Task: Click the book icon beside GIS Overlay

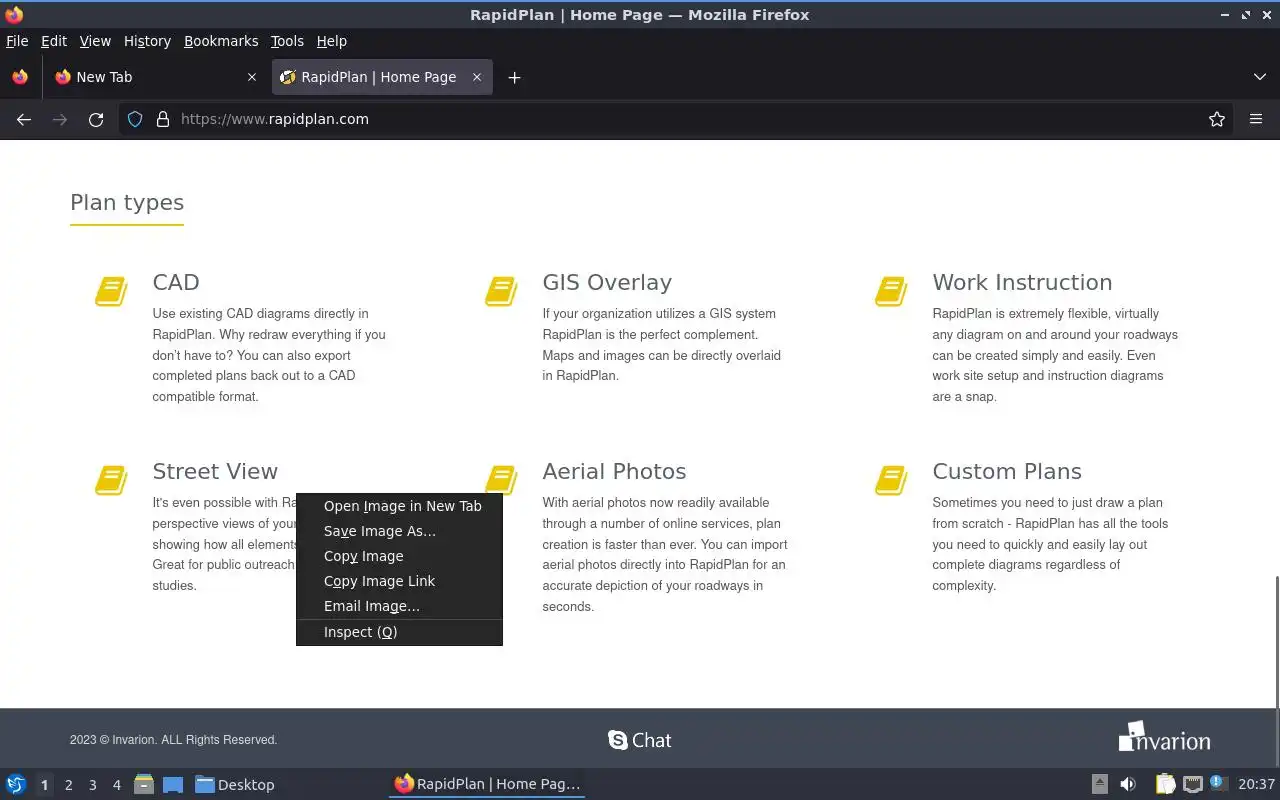Action: [501, 291]
